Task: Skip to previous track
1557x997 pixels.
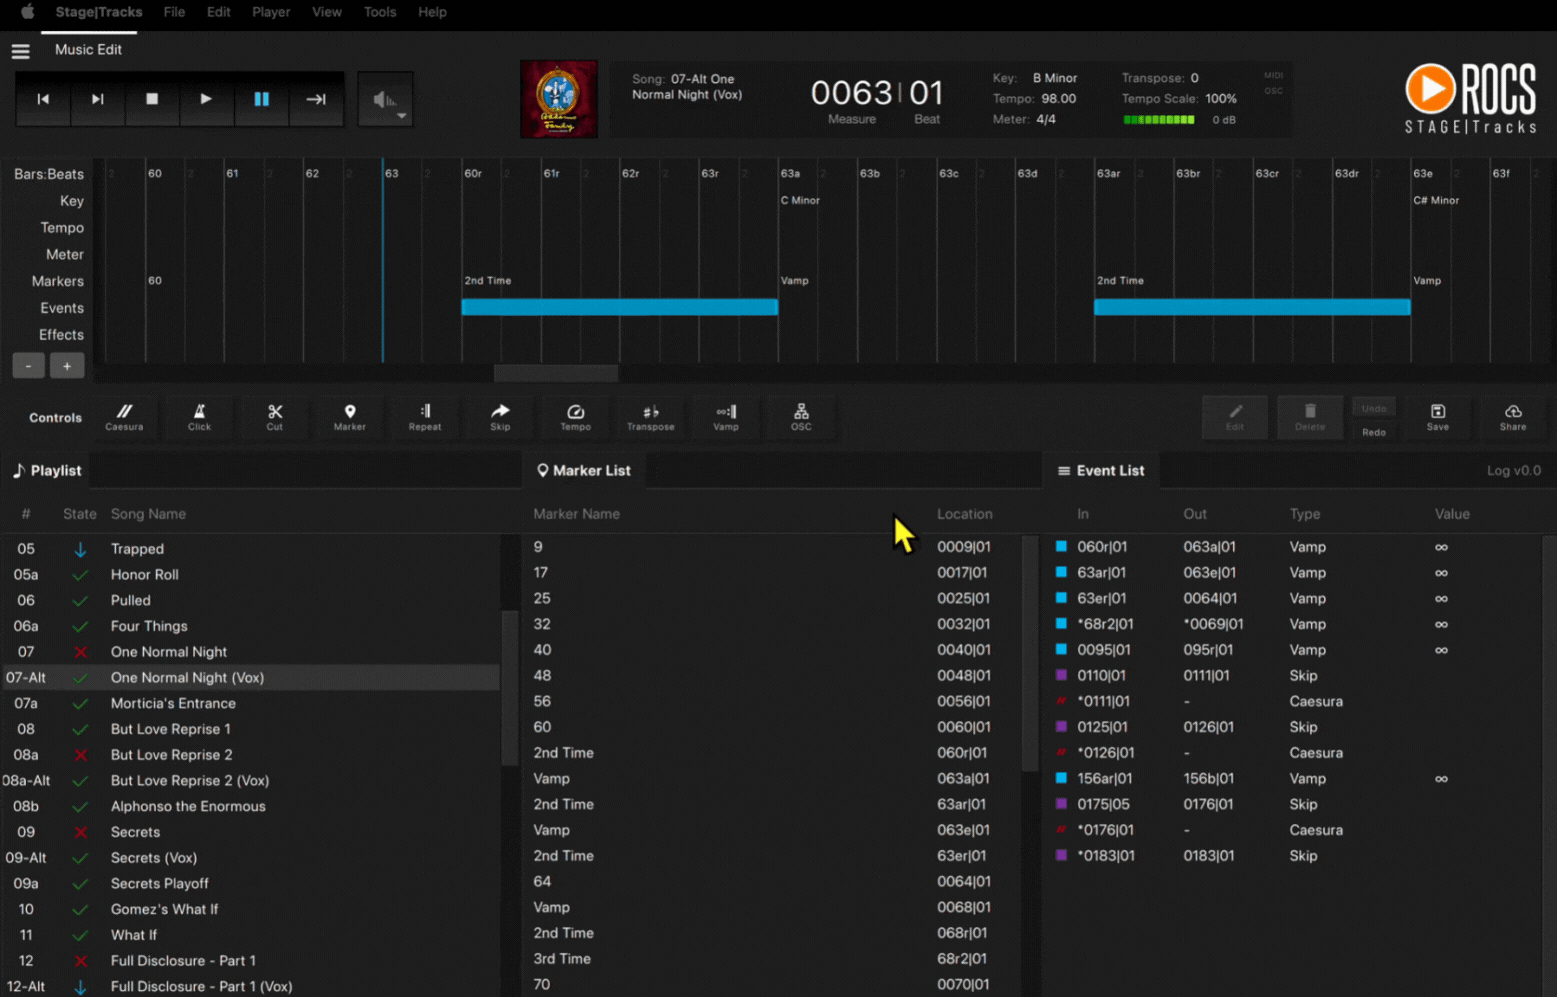Action: coord(43,99)
